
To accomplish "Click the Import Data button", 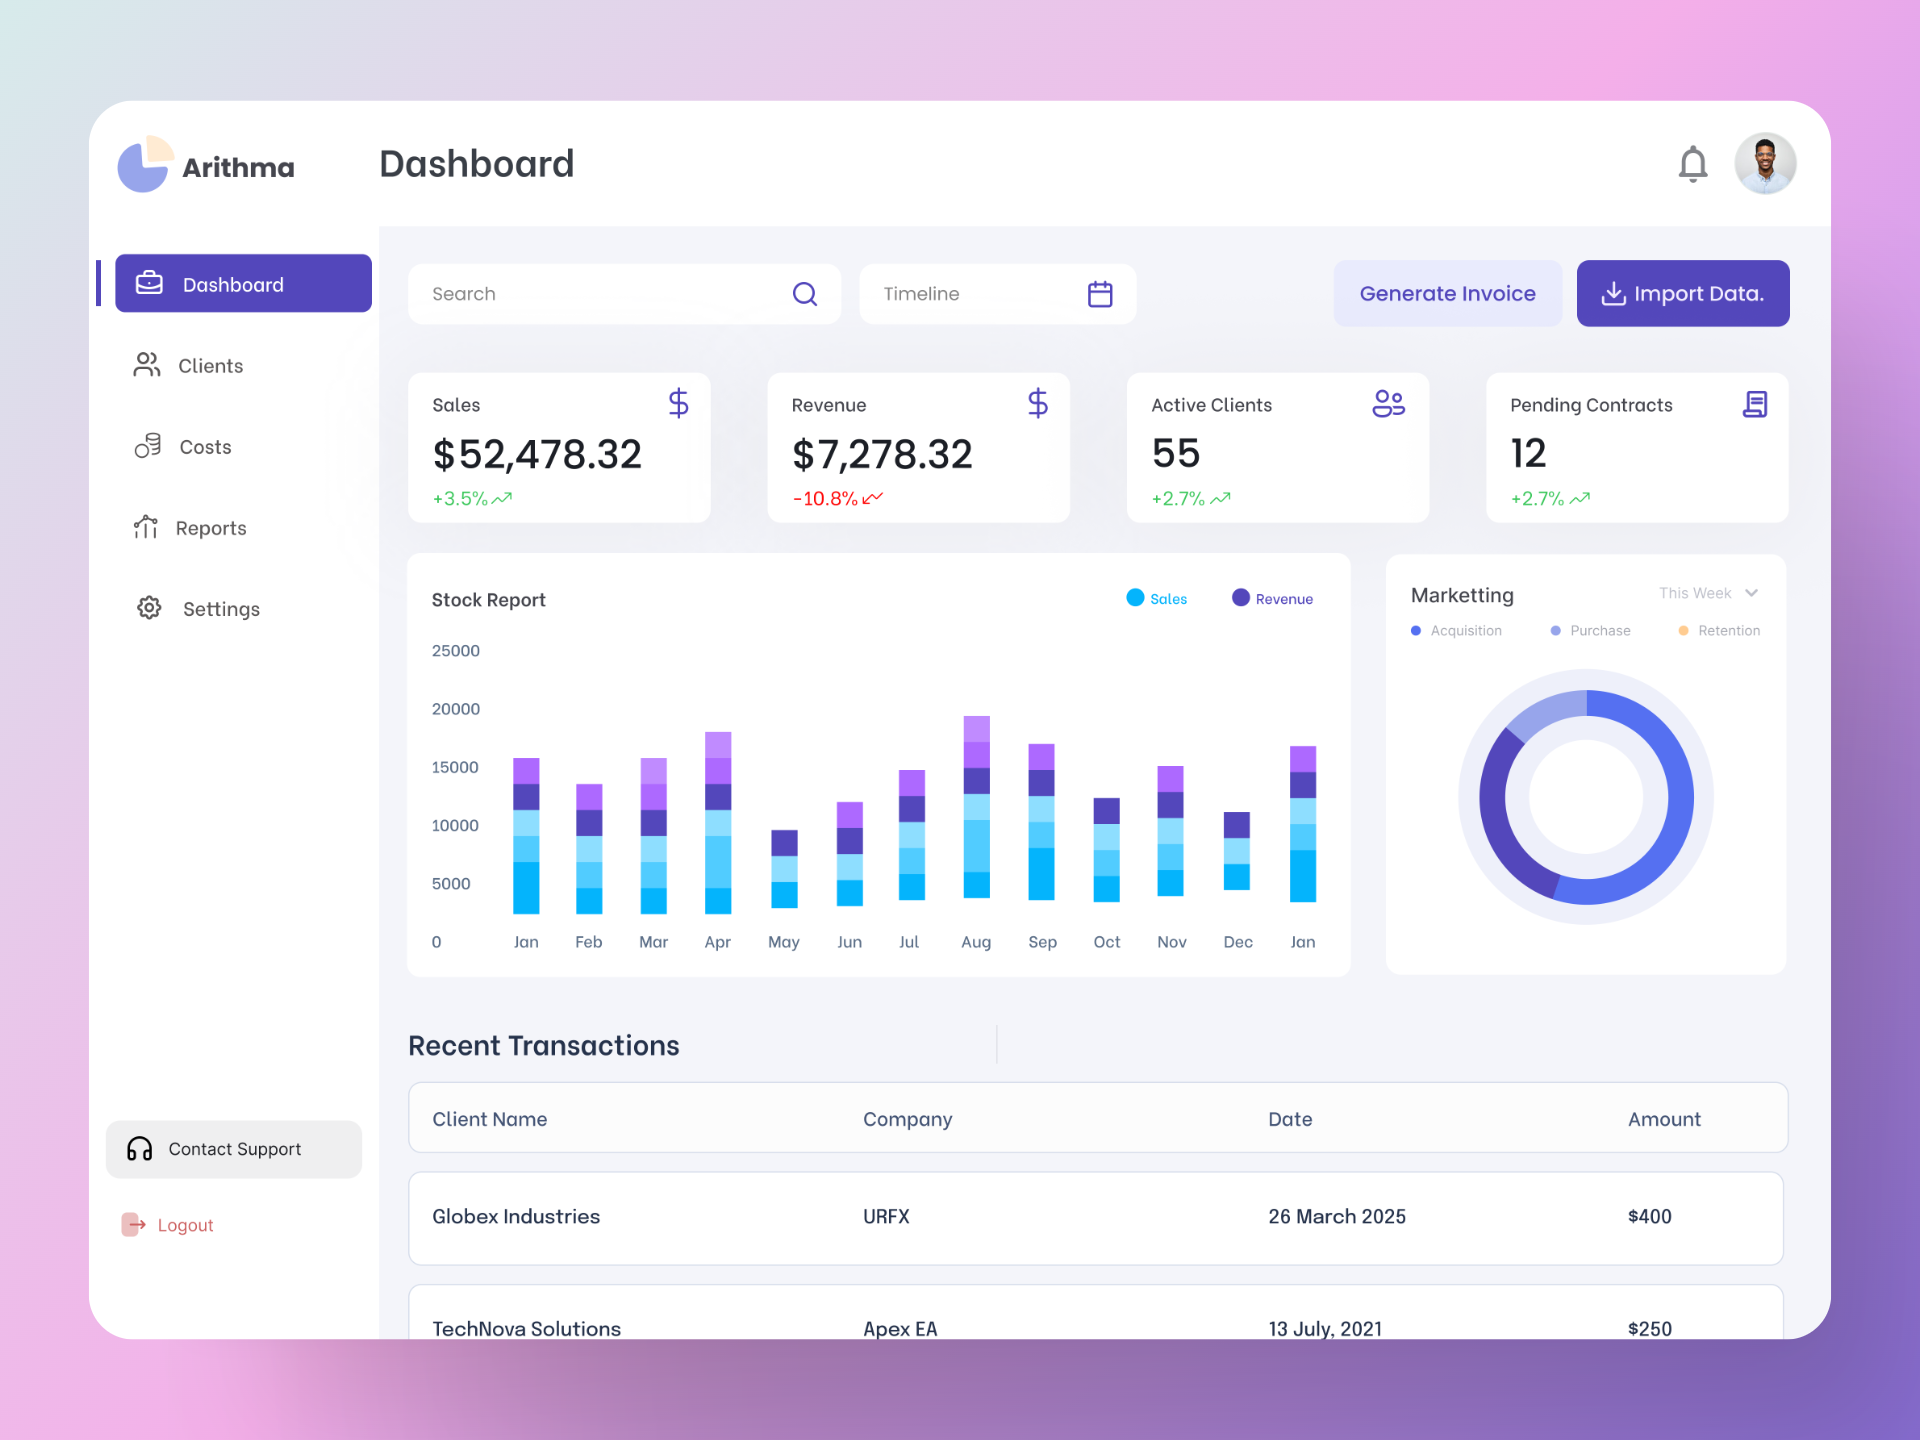I will click(x=1683, y=293).
